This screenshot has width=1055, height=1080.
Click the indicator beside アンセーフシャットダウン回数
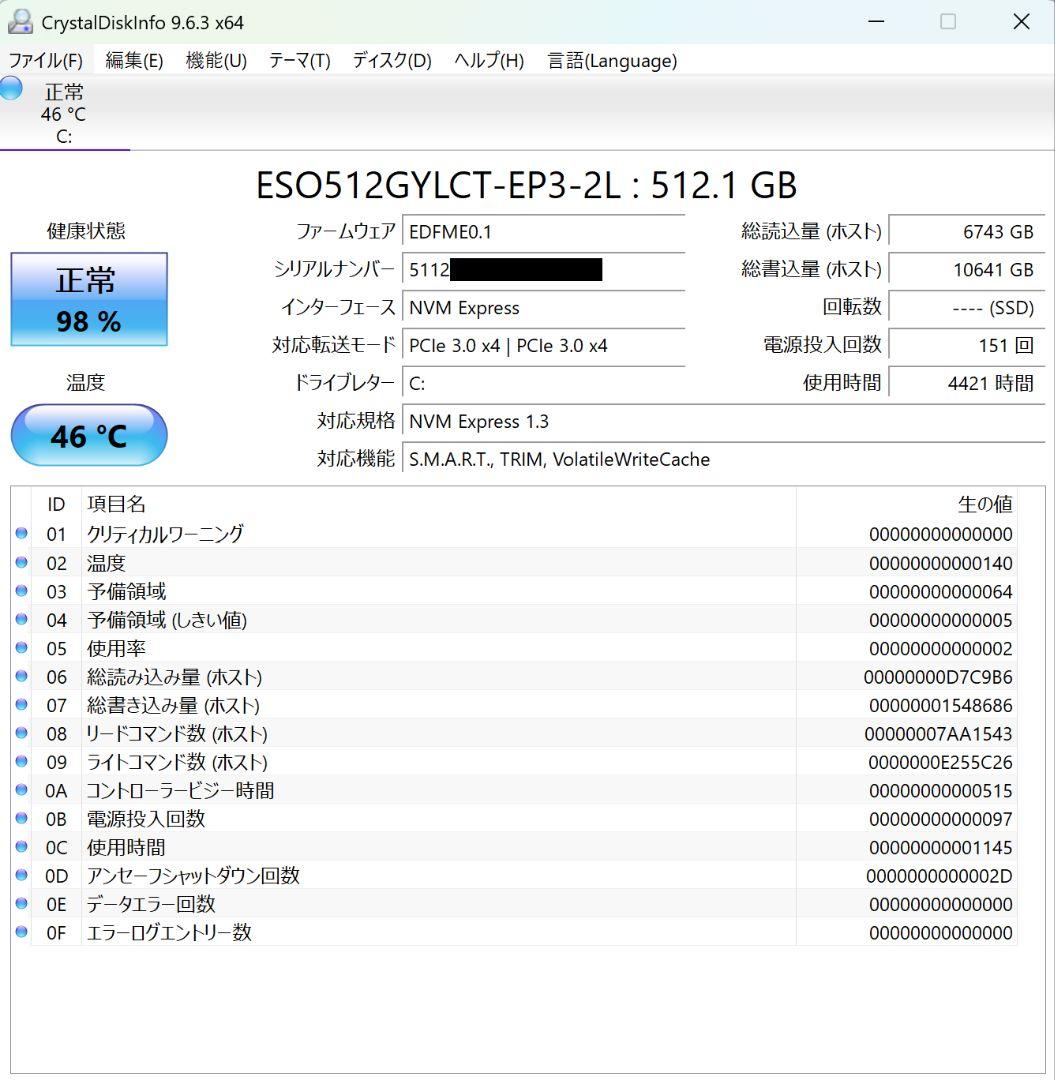coord(21,874)
